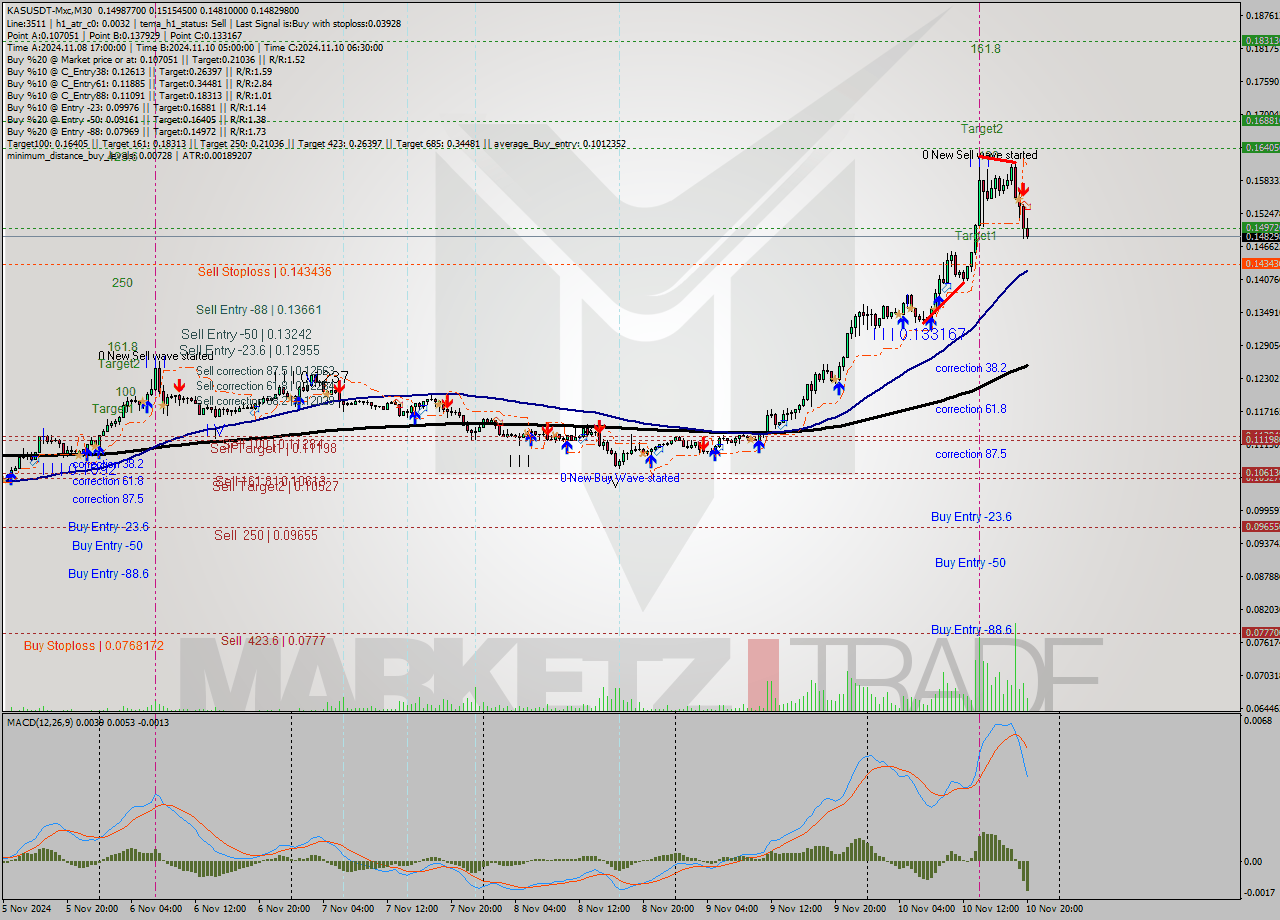Click the '0 New Buy Wave started' label
This screenshot has height=920, width=1280.
619,478
